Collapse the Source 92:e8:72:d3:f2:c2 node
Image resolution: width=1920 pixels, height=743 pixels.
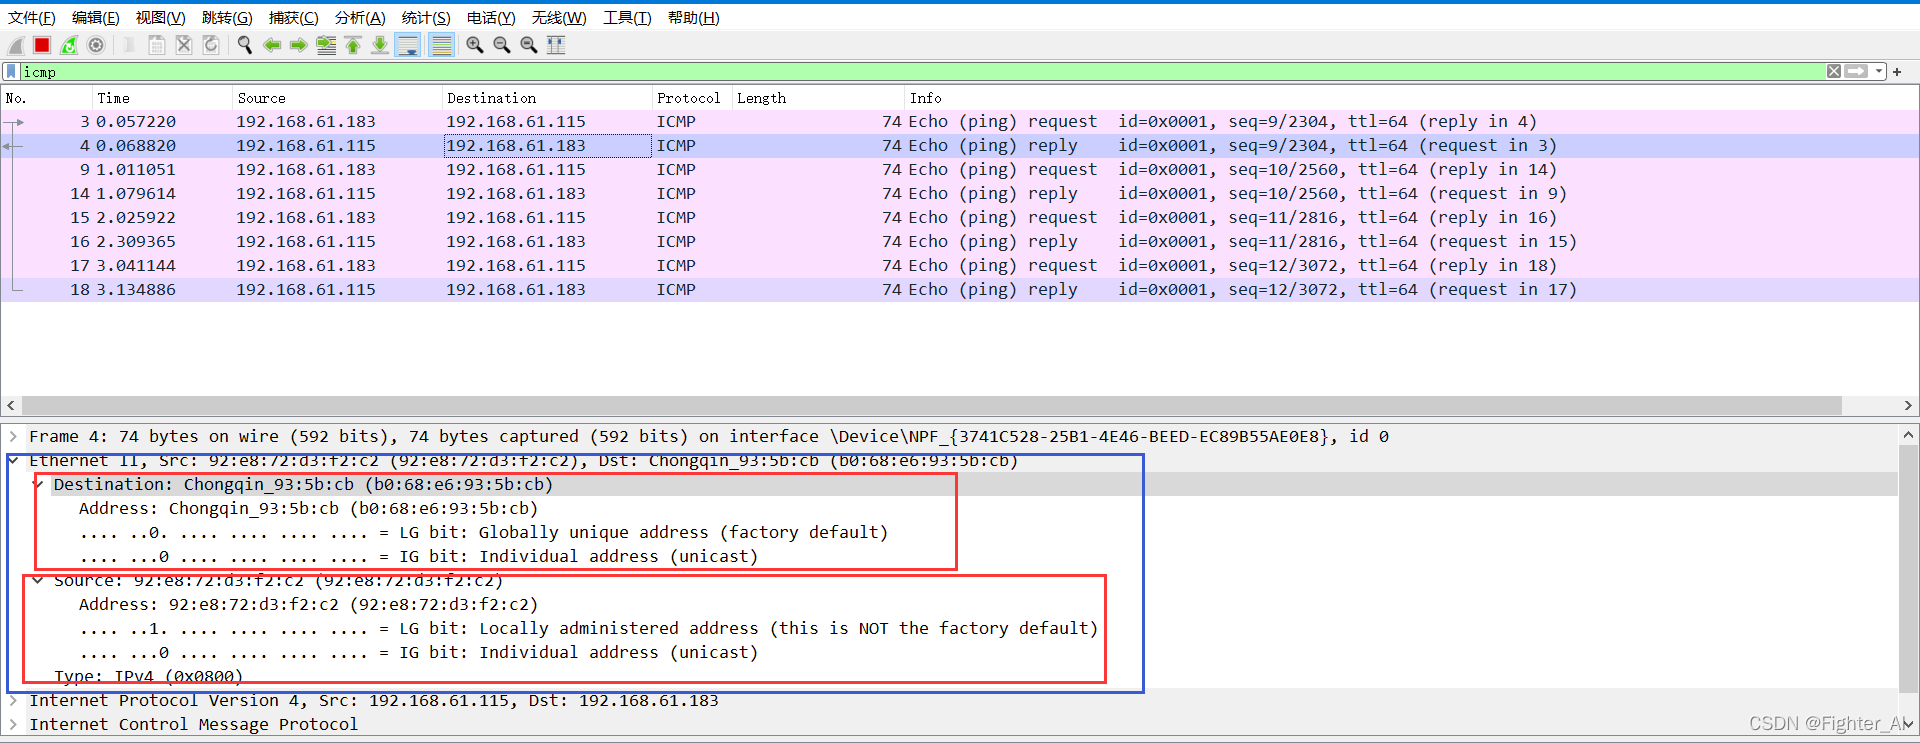click(38, 580)
